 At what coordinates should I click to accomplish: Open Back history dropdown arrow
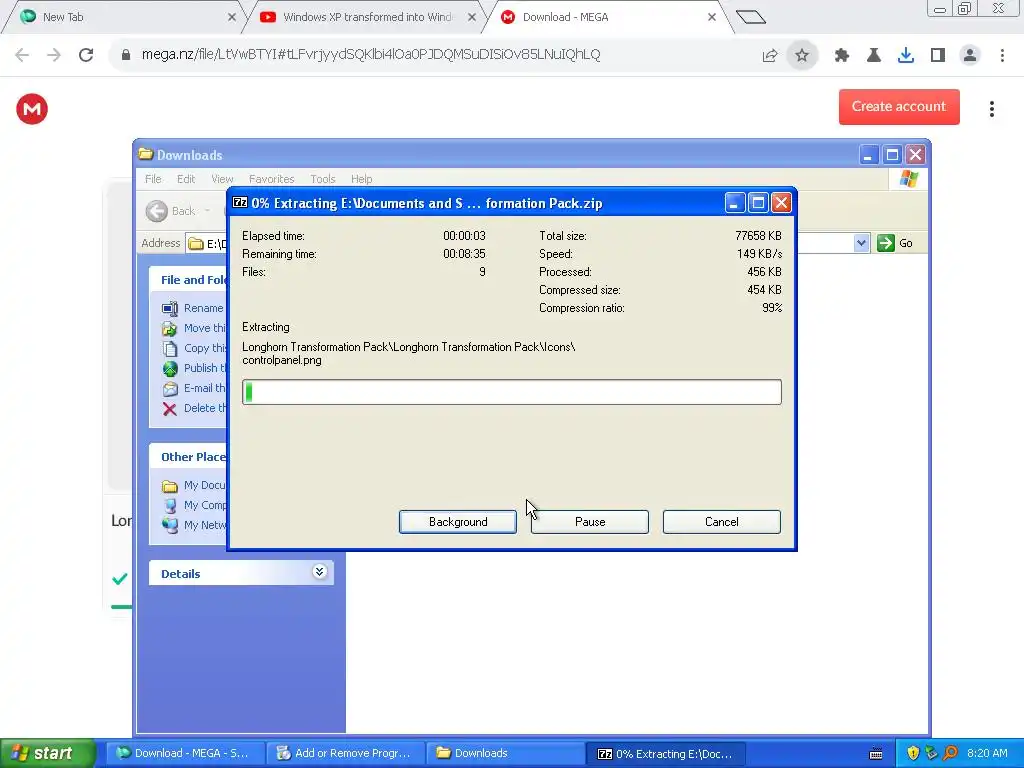[x=208, y=211]
